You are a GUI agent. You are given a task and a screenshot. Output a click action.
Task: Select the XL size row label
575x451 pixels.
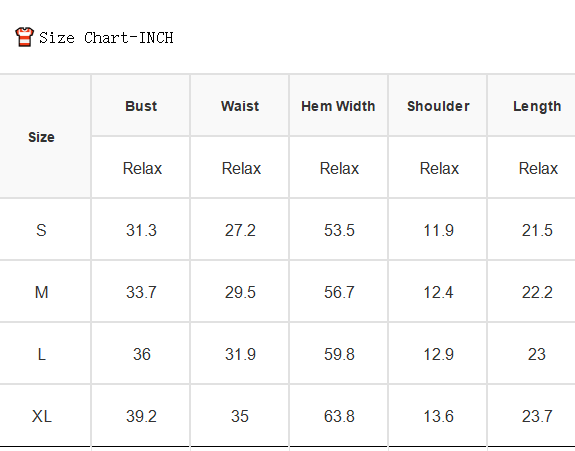point(41,416)
